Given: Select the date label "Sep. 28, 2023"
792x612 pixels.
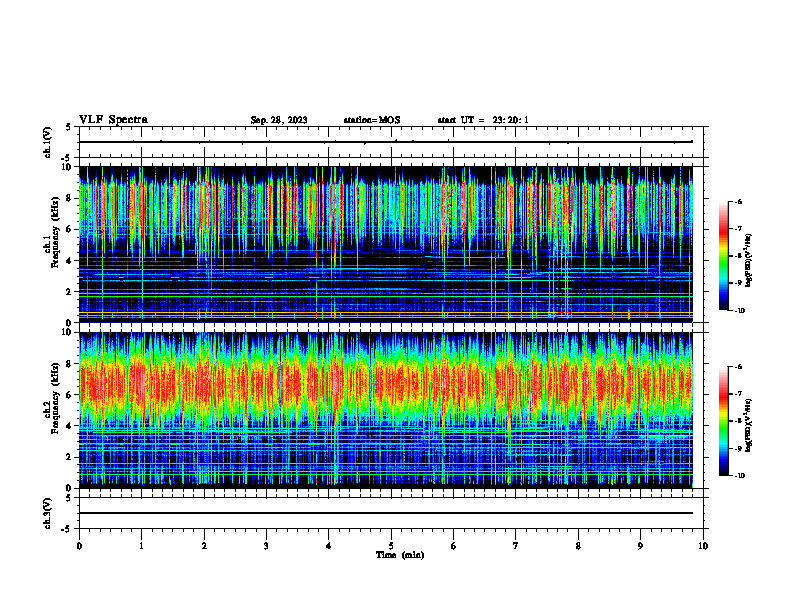Looking at the screenshot, I should pos(279,120).
